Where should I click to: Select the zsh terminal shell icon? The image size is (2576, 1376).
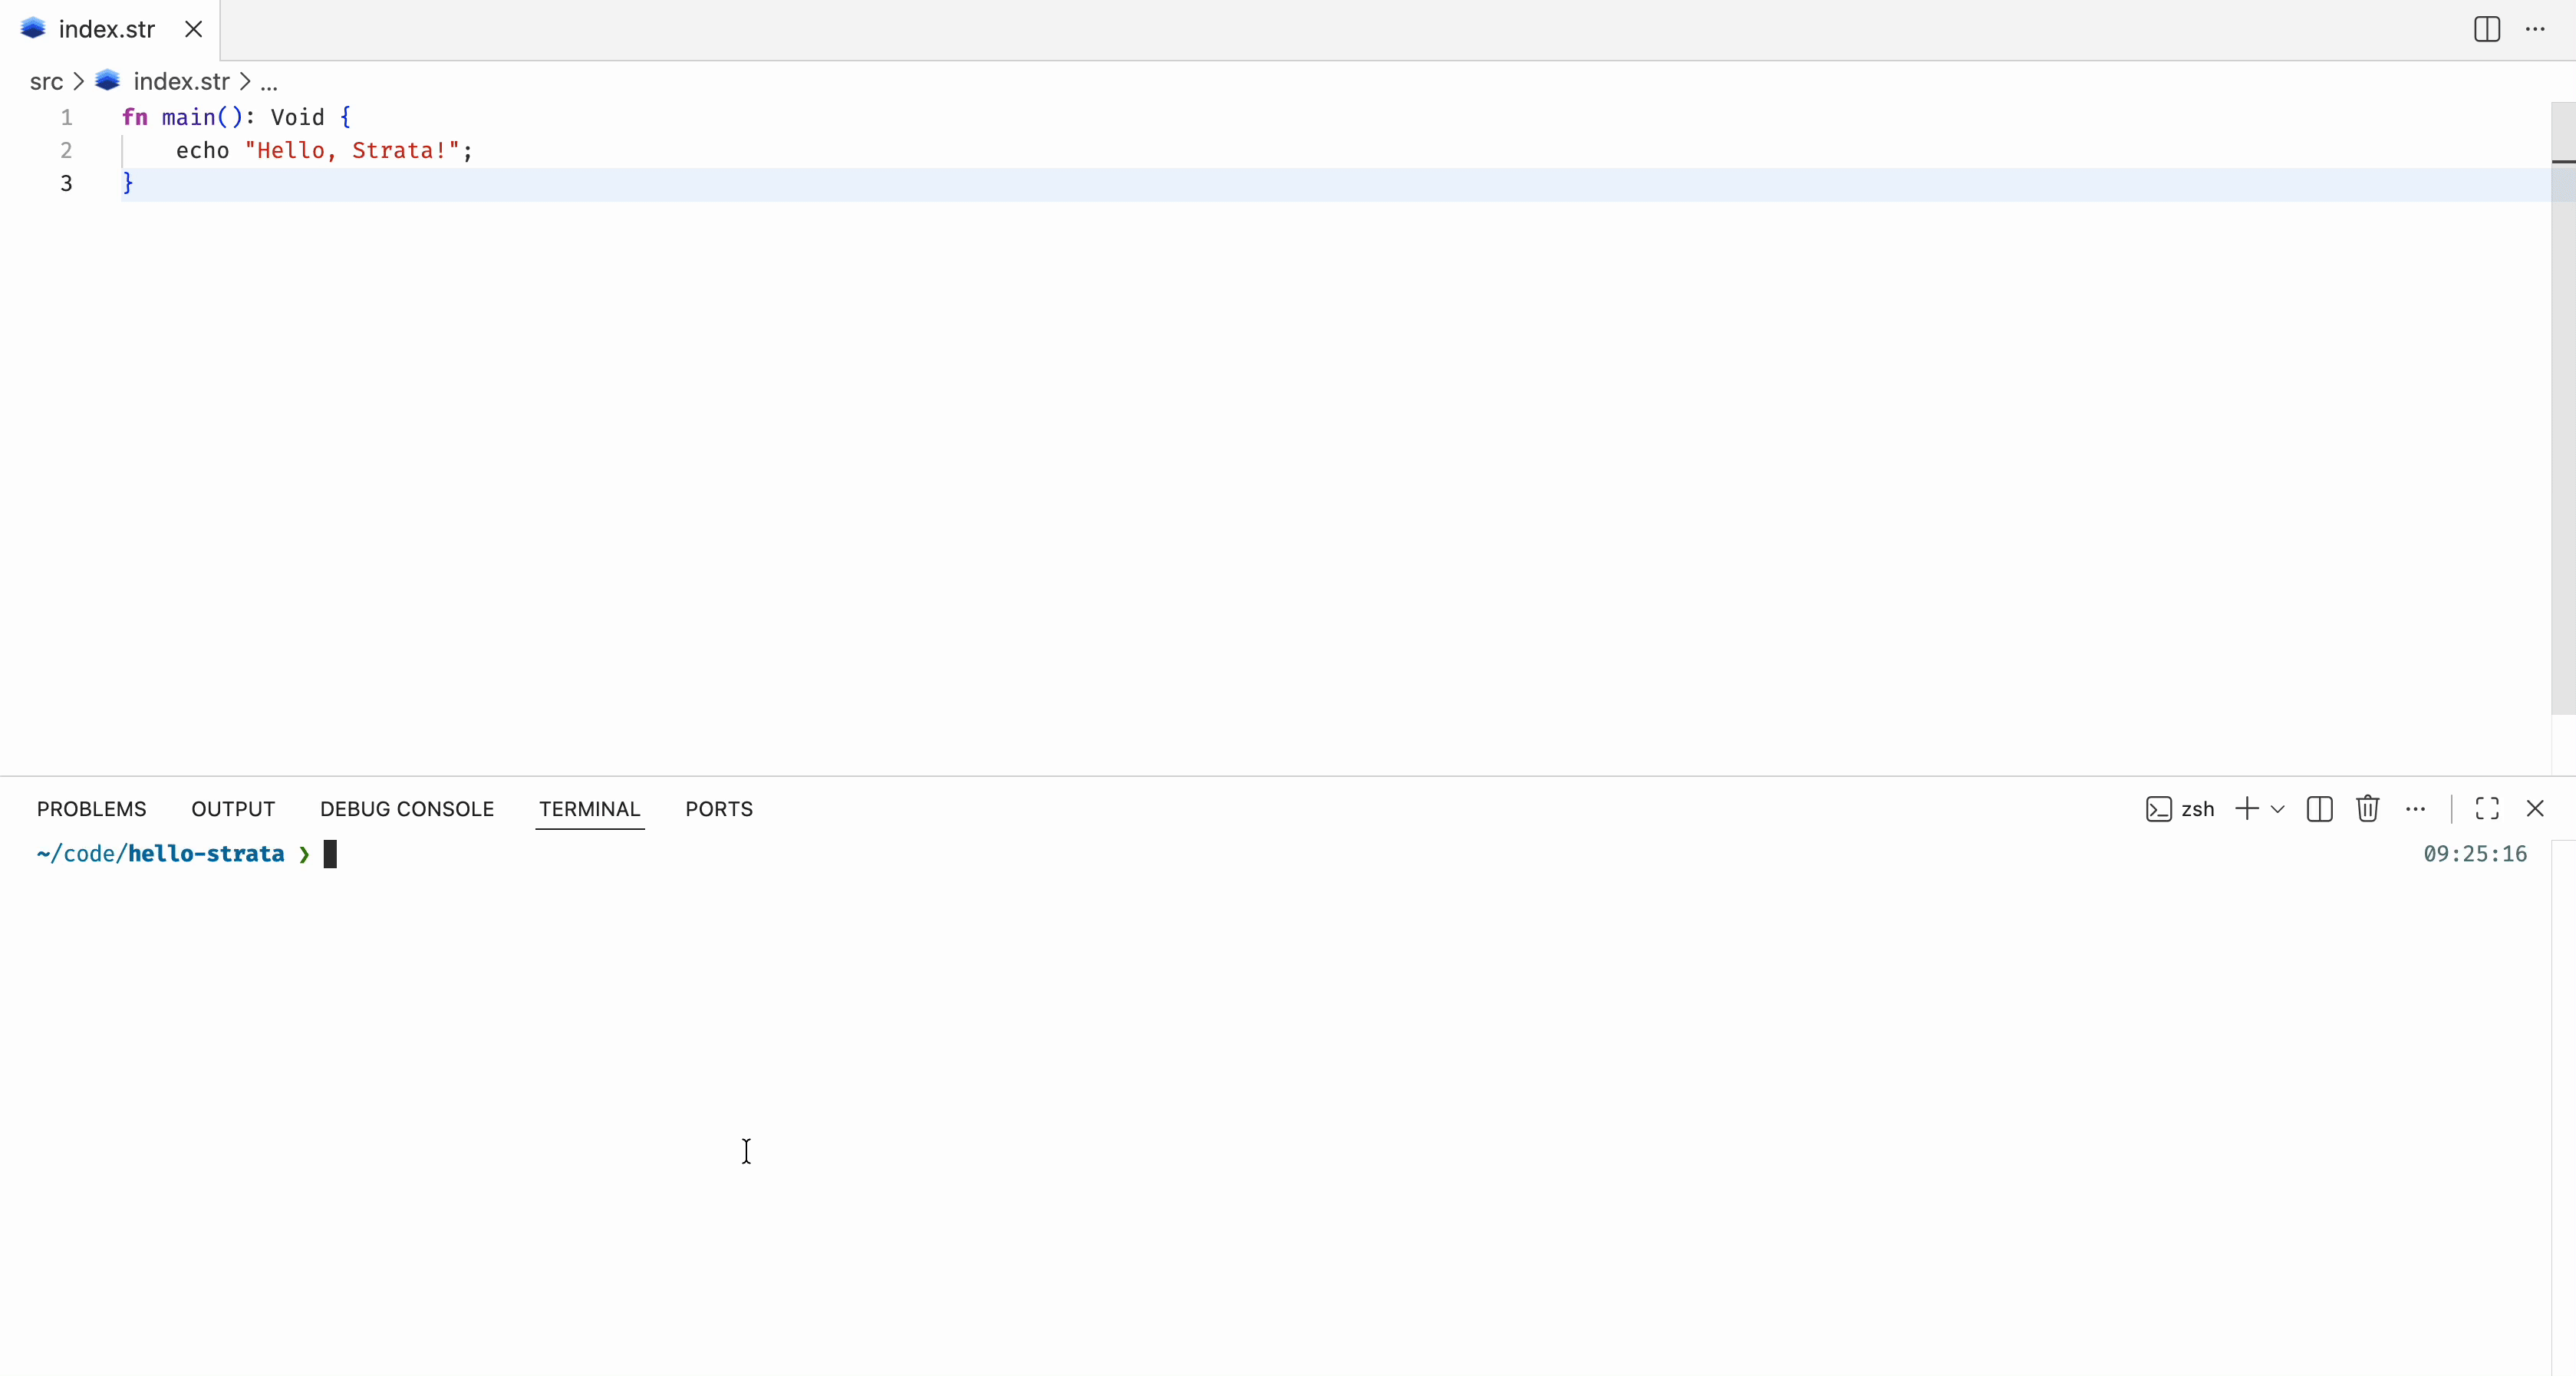pos(2159,809)
